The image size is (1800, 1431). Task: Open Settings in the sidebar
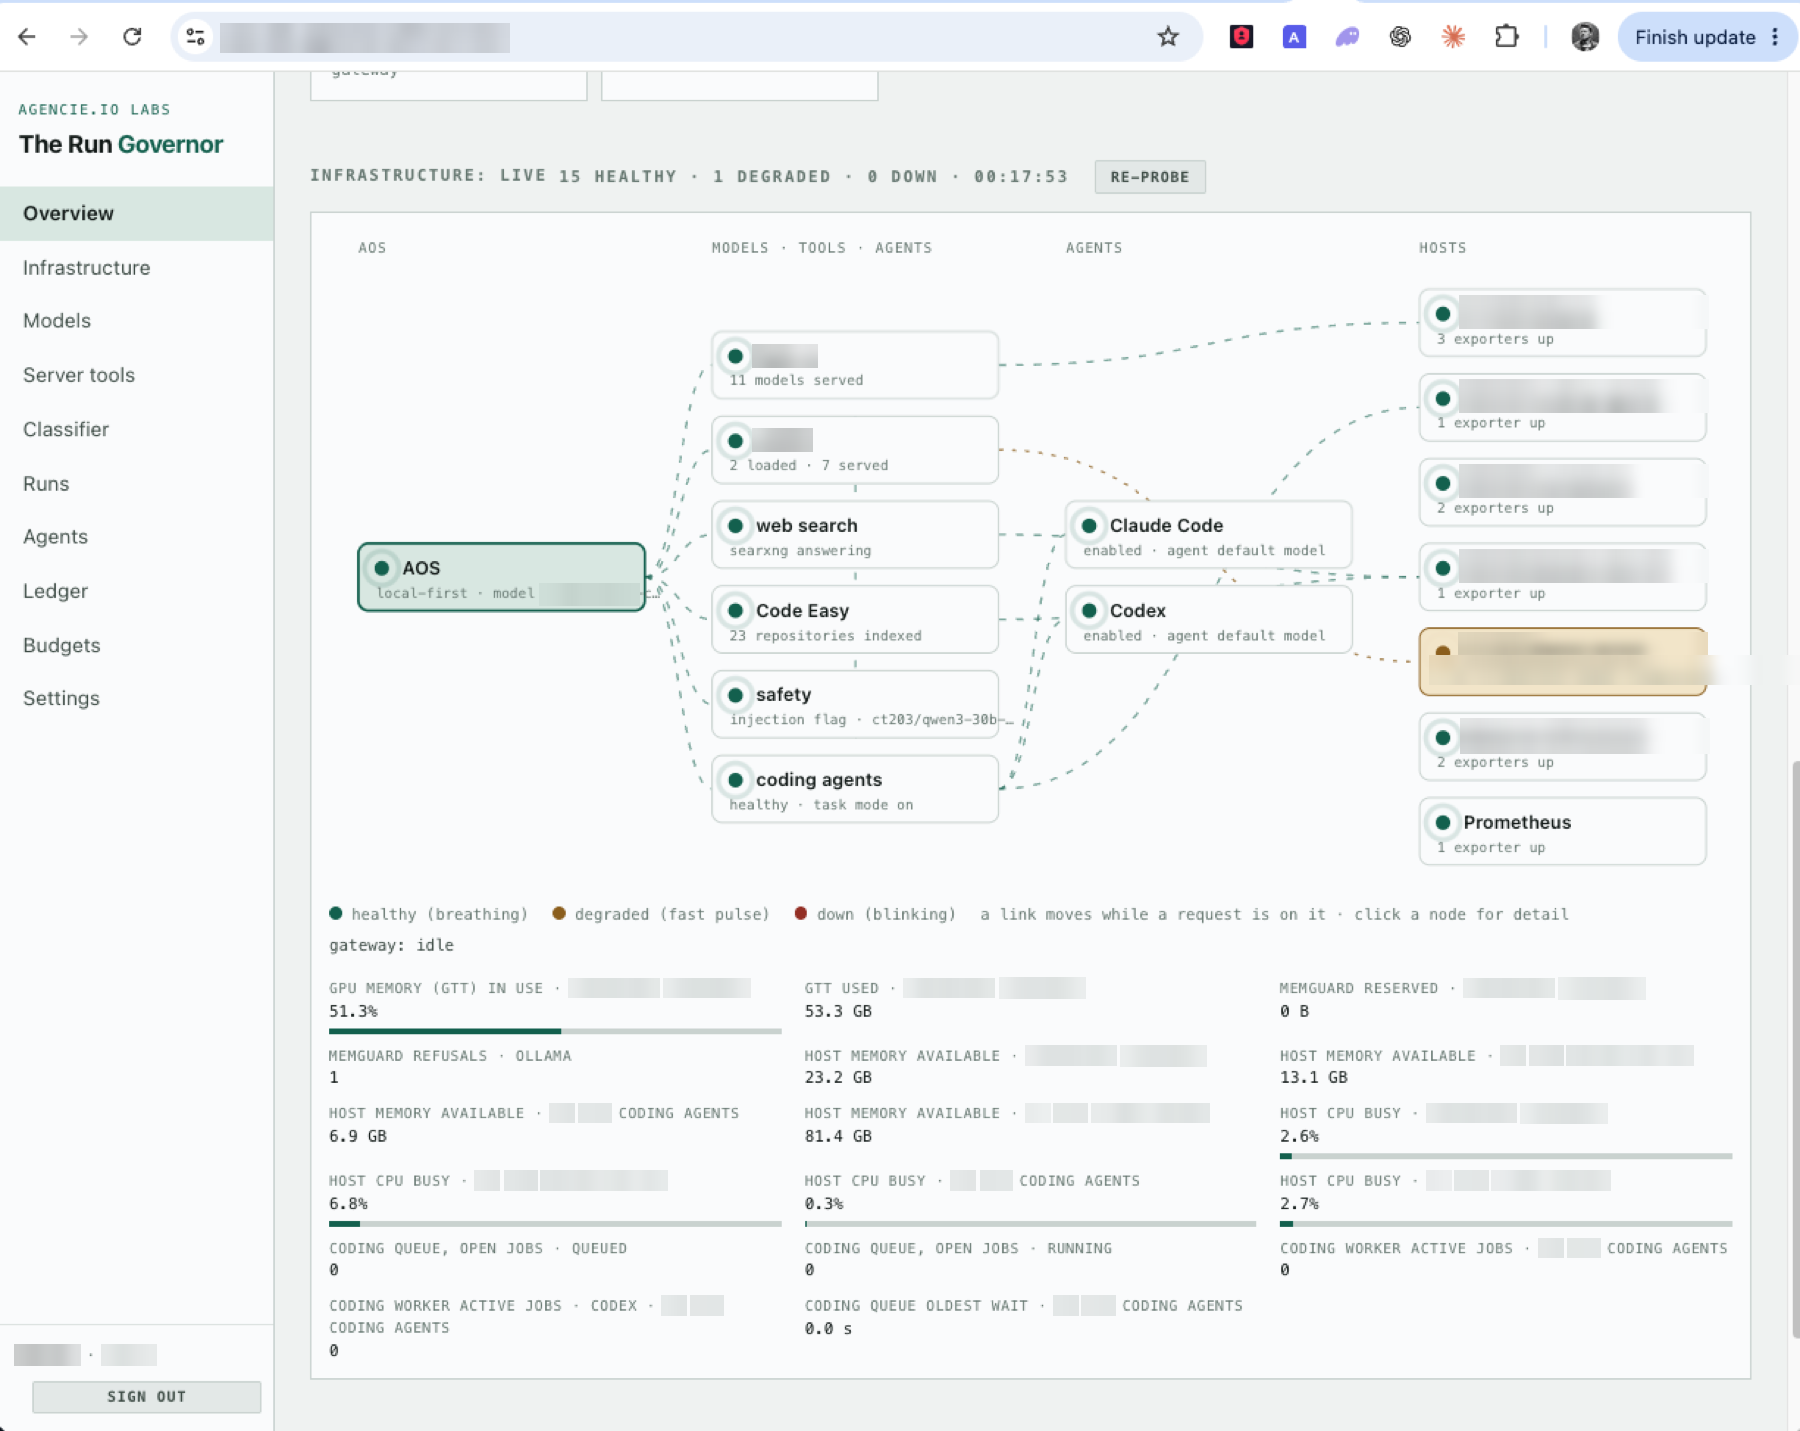(x=137, y=698)
